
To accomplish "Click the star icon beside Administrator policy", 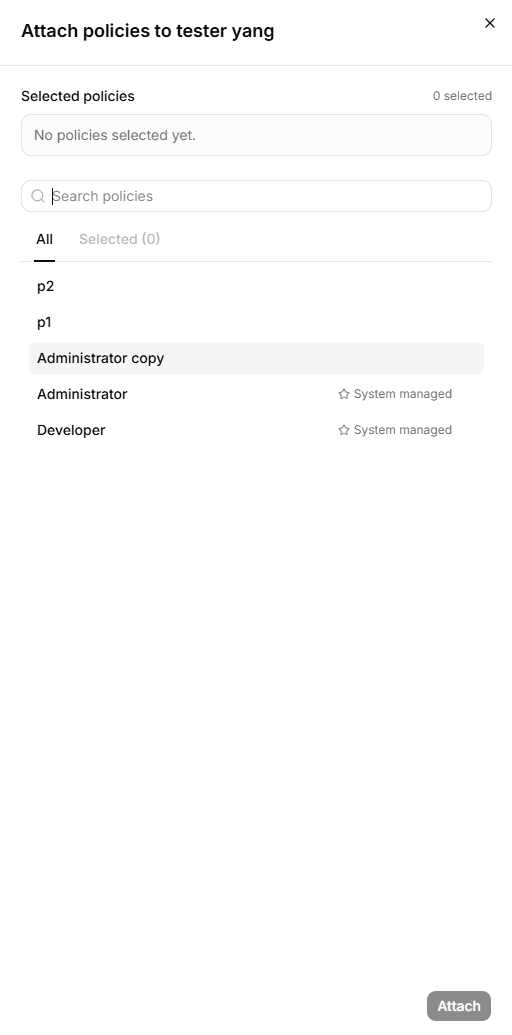I will (x=344, y=394).
